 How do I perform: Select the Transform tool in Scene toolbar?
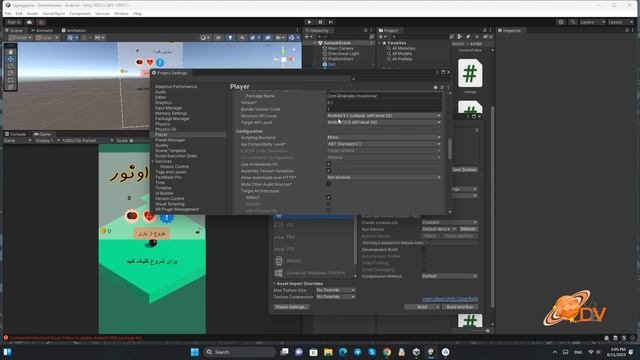click(x=11, y=87)
